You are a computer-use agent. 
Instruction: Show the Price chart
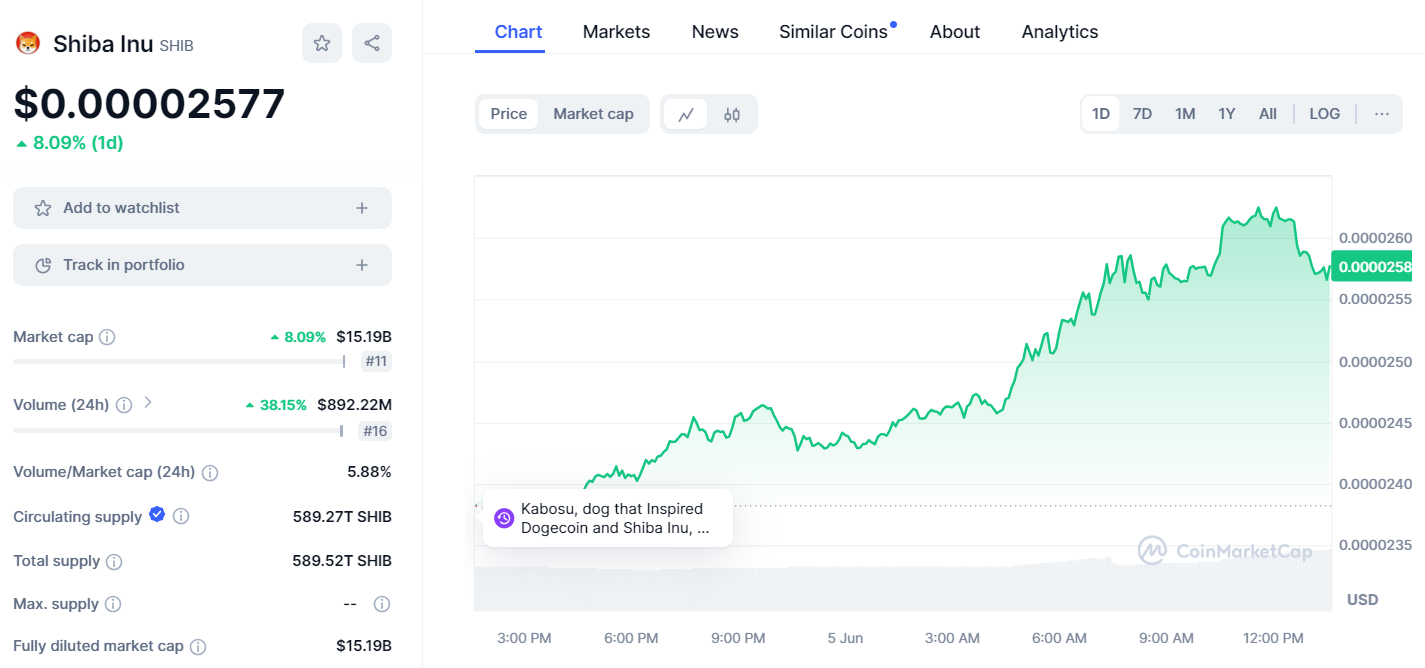coord(509,114)
